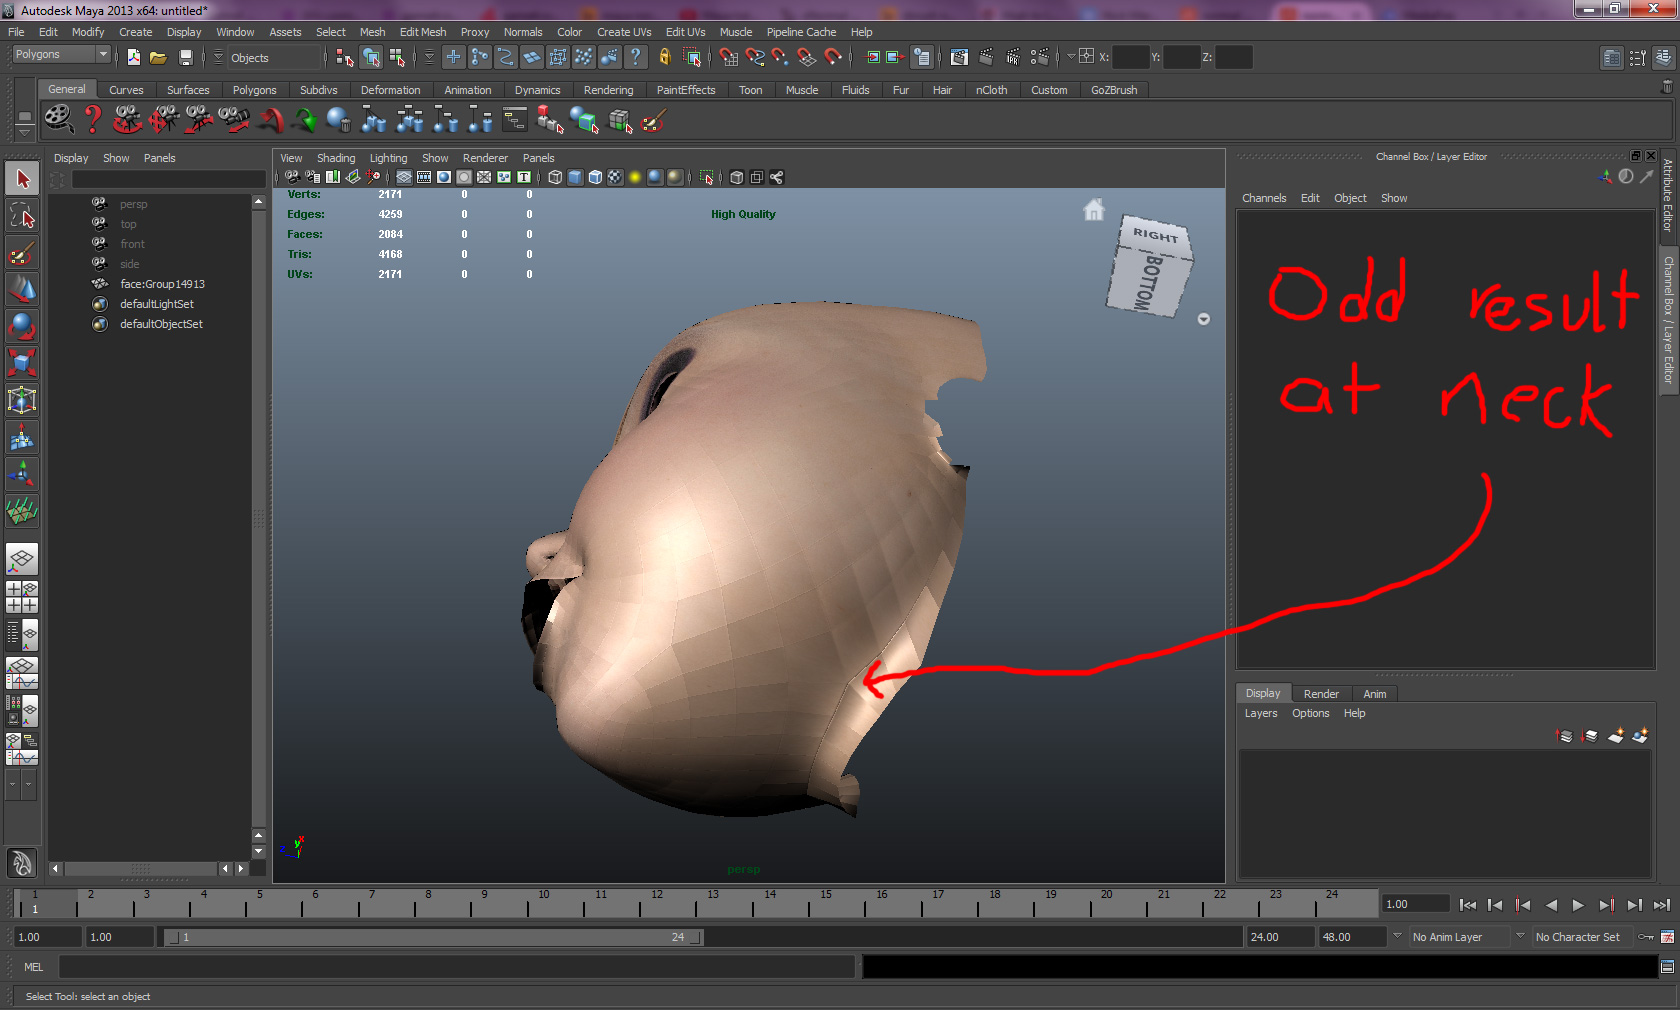The height and width of the screenshot is (1010, 1680).
Task: Click the range slider bar handle
Action: [432, 937]
